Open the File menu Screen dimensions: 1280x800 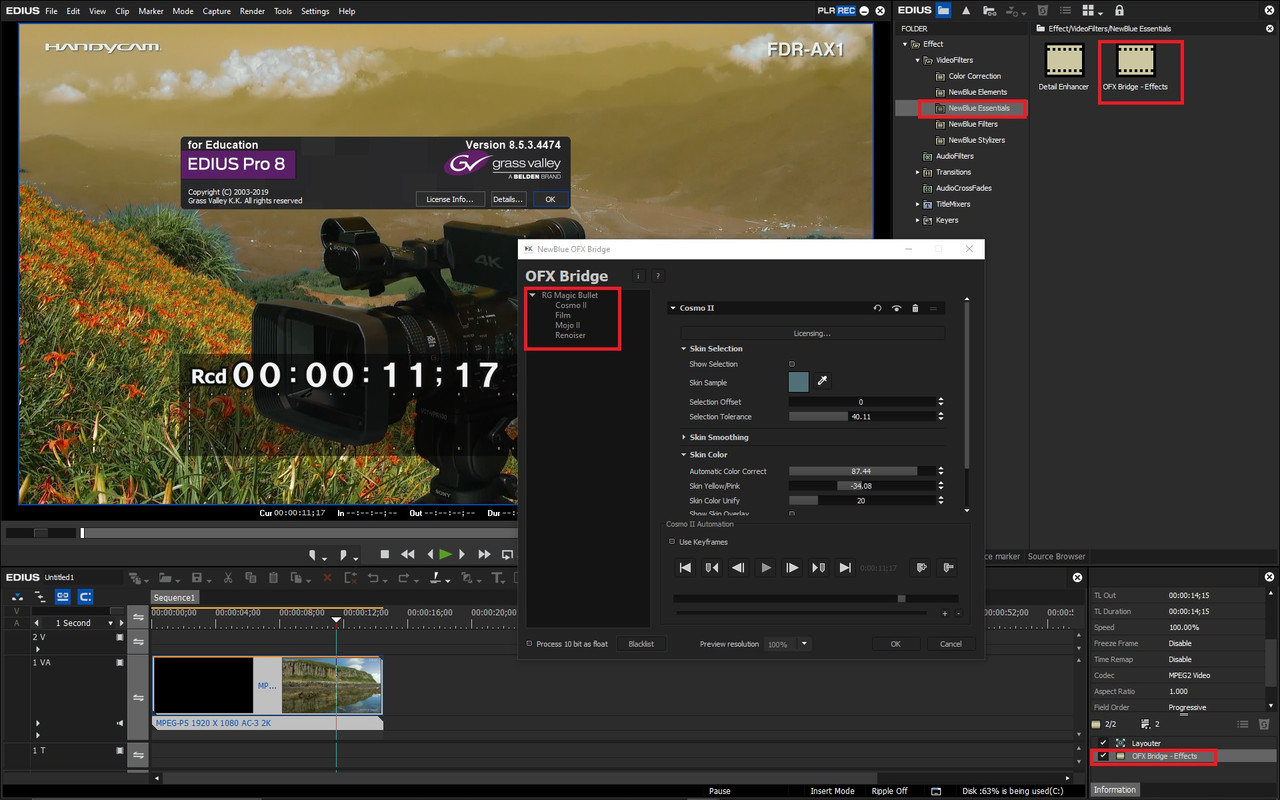tap(50, 11)
